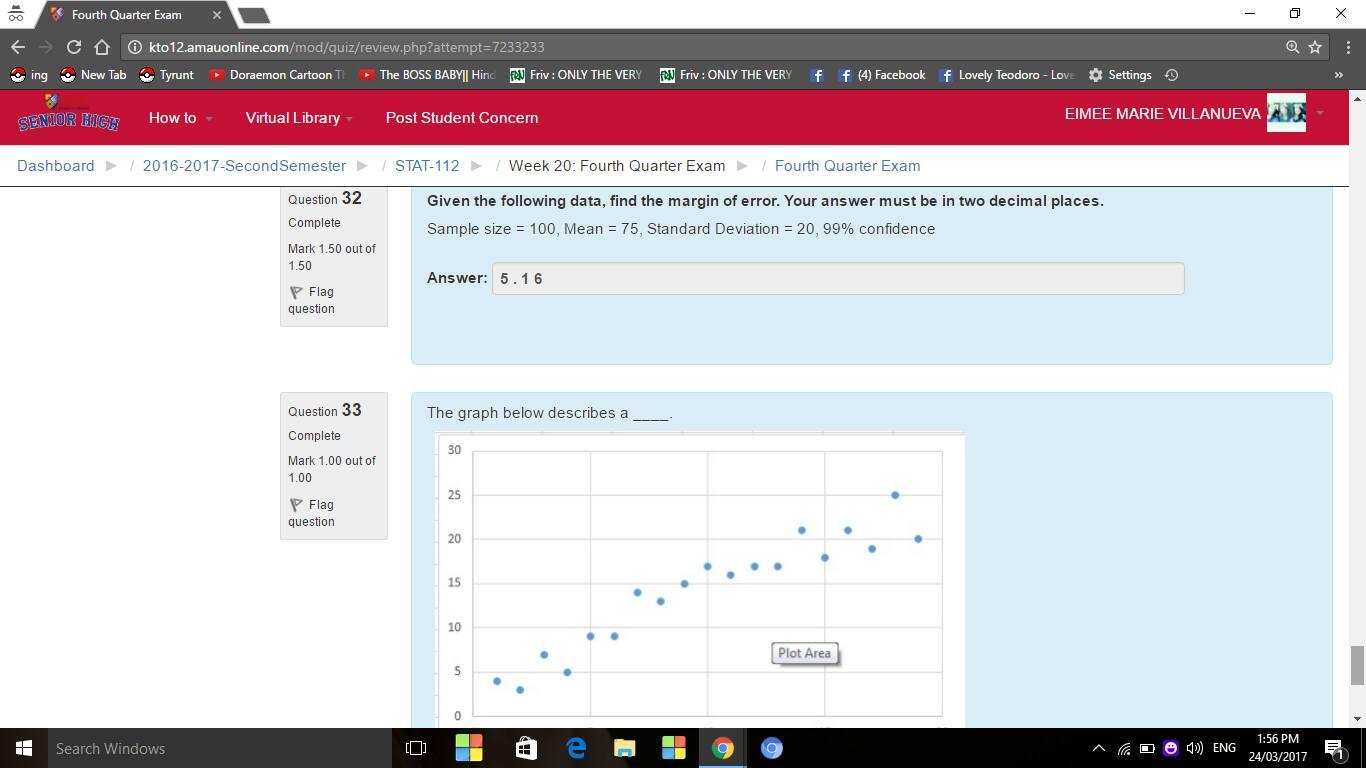Open the first Friv: ONLY THE VERY bookmark
Viewport: 1366px width, 768px height.
(576, 75)
